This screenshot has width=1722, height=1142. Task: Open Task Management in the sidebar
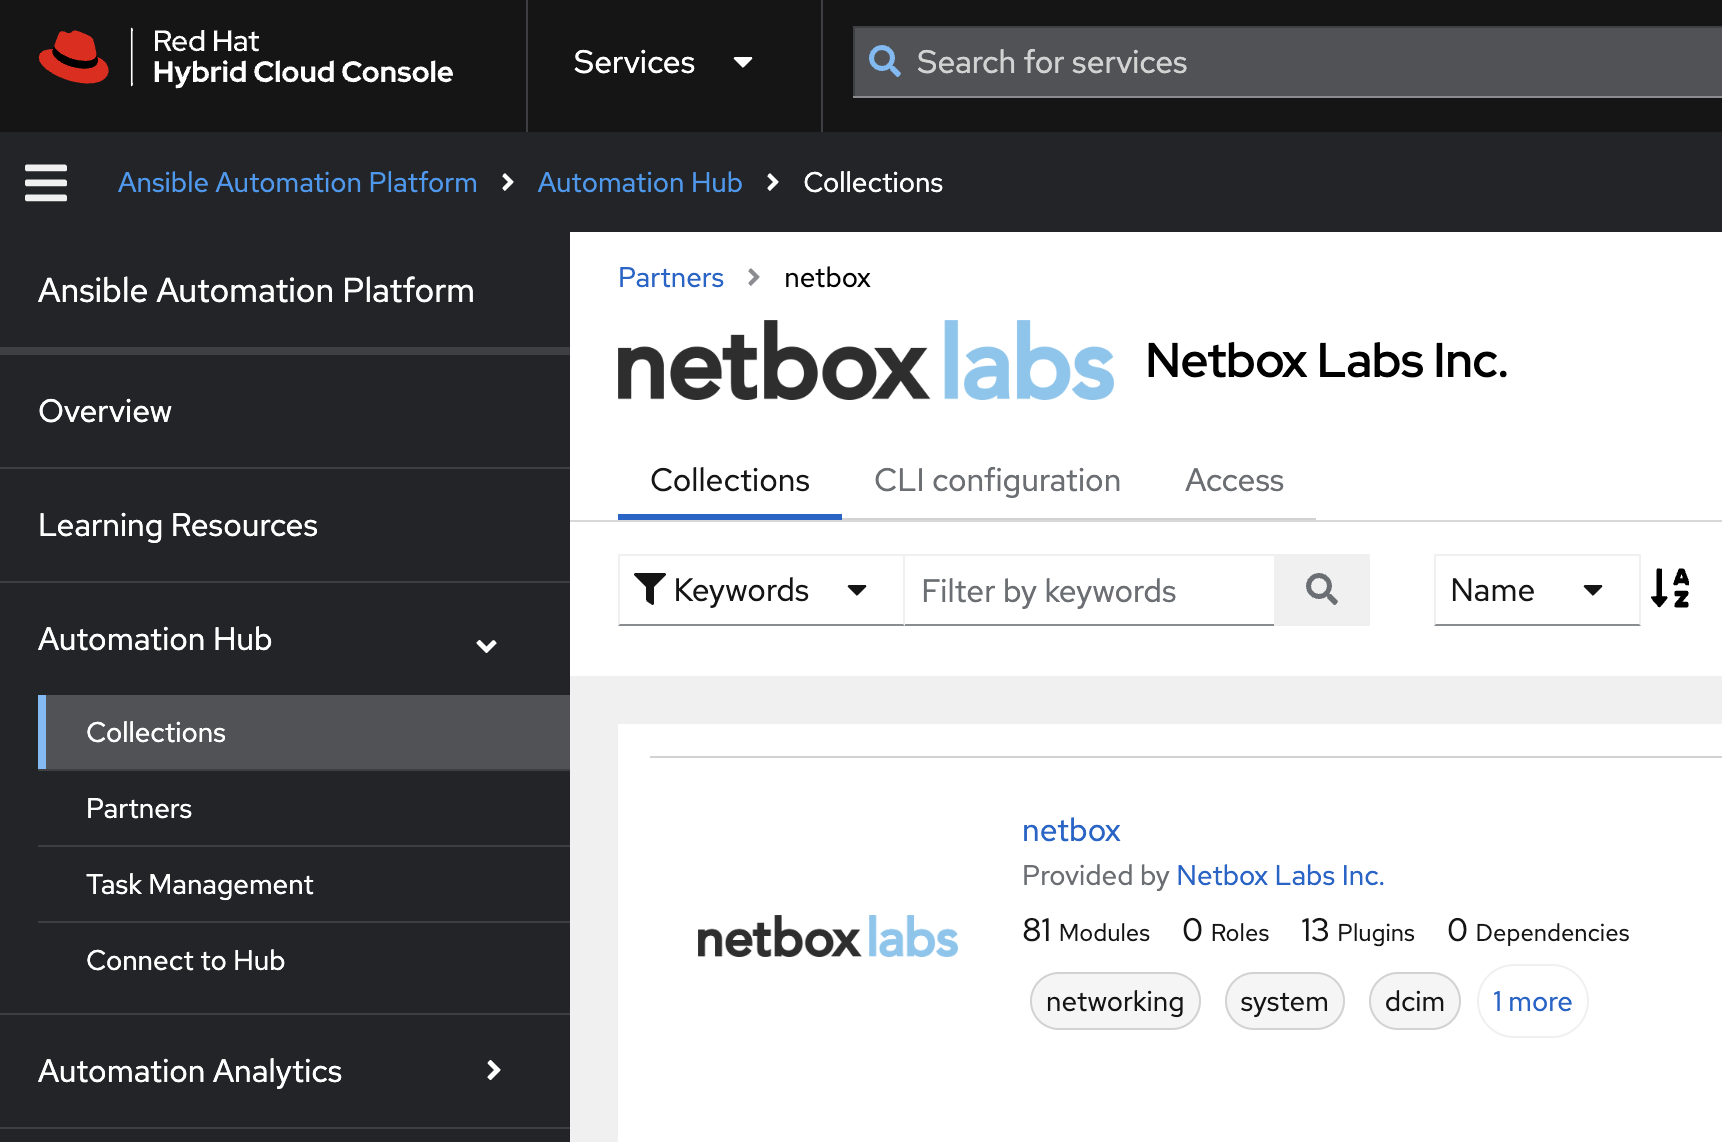pyautogui.click(x=304, y=884)
